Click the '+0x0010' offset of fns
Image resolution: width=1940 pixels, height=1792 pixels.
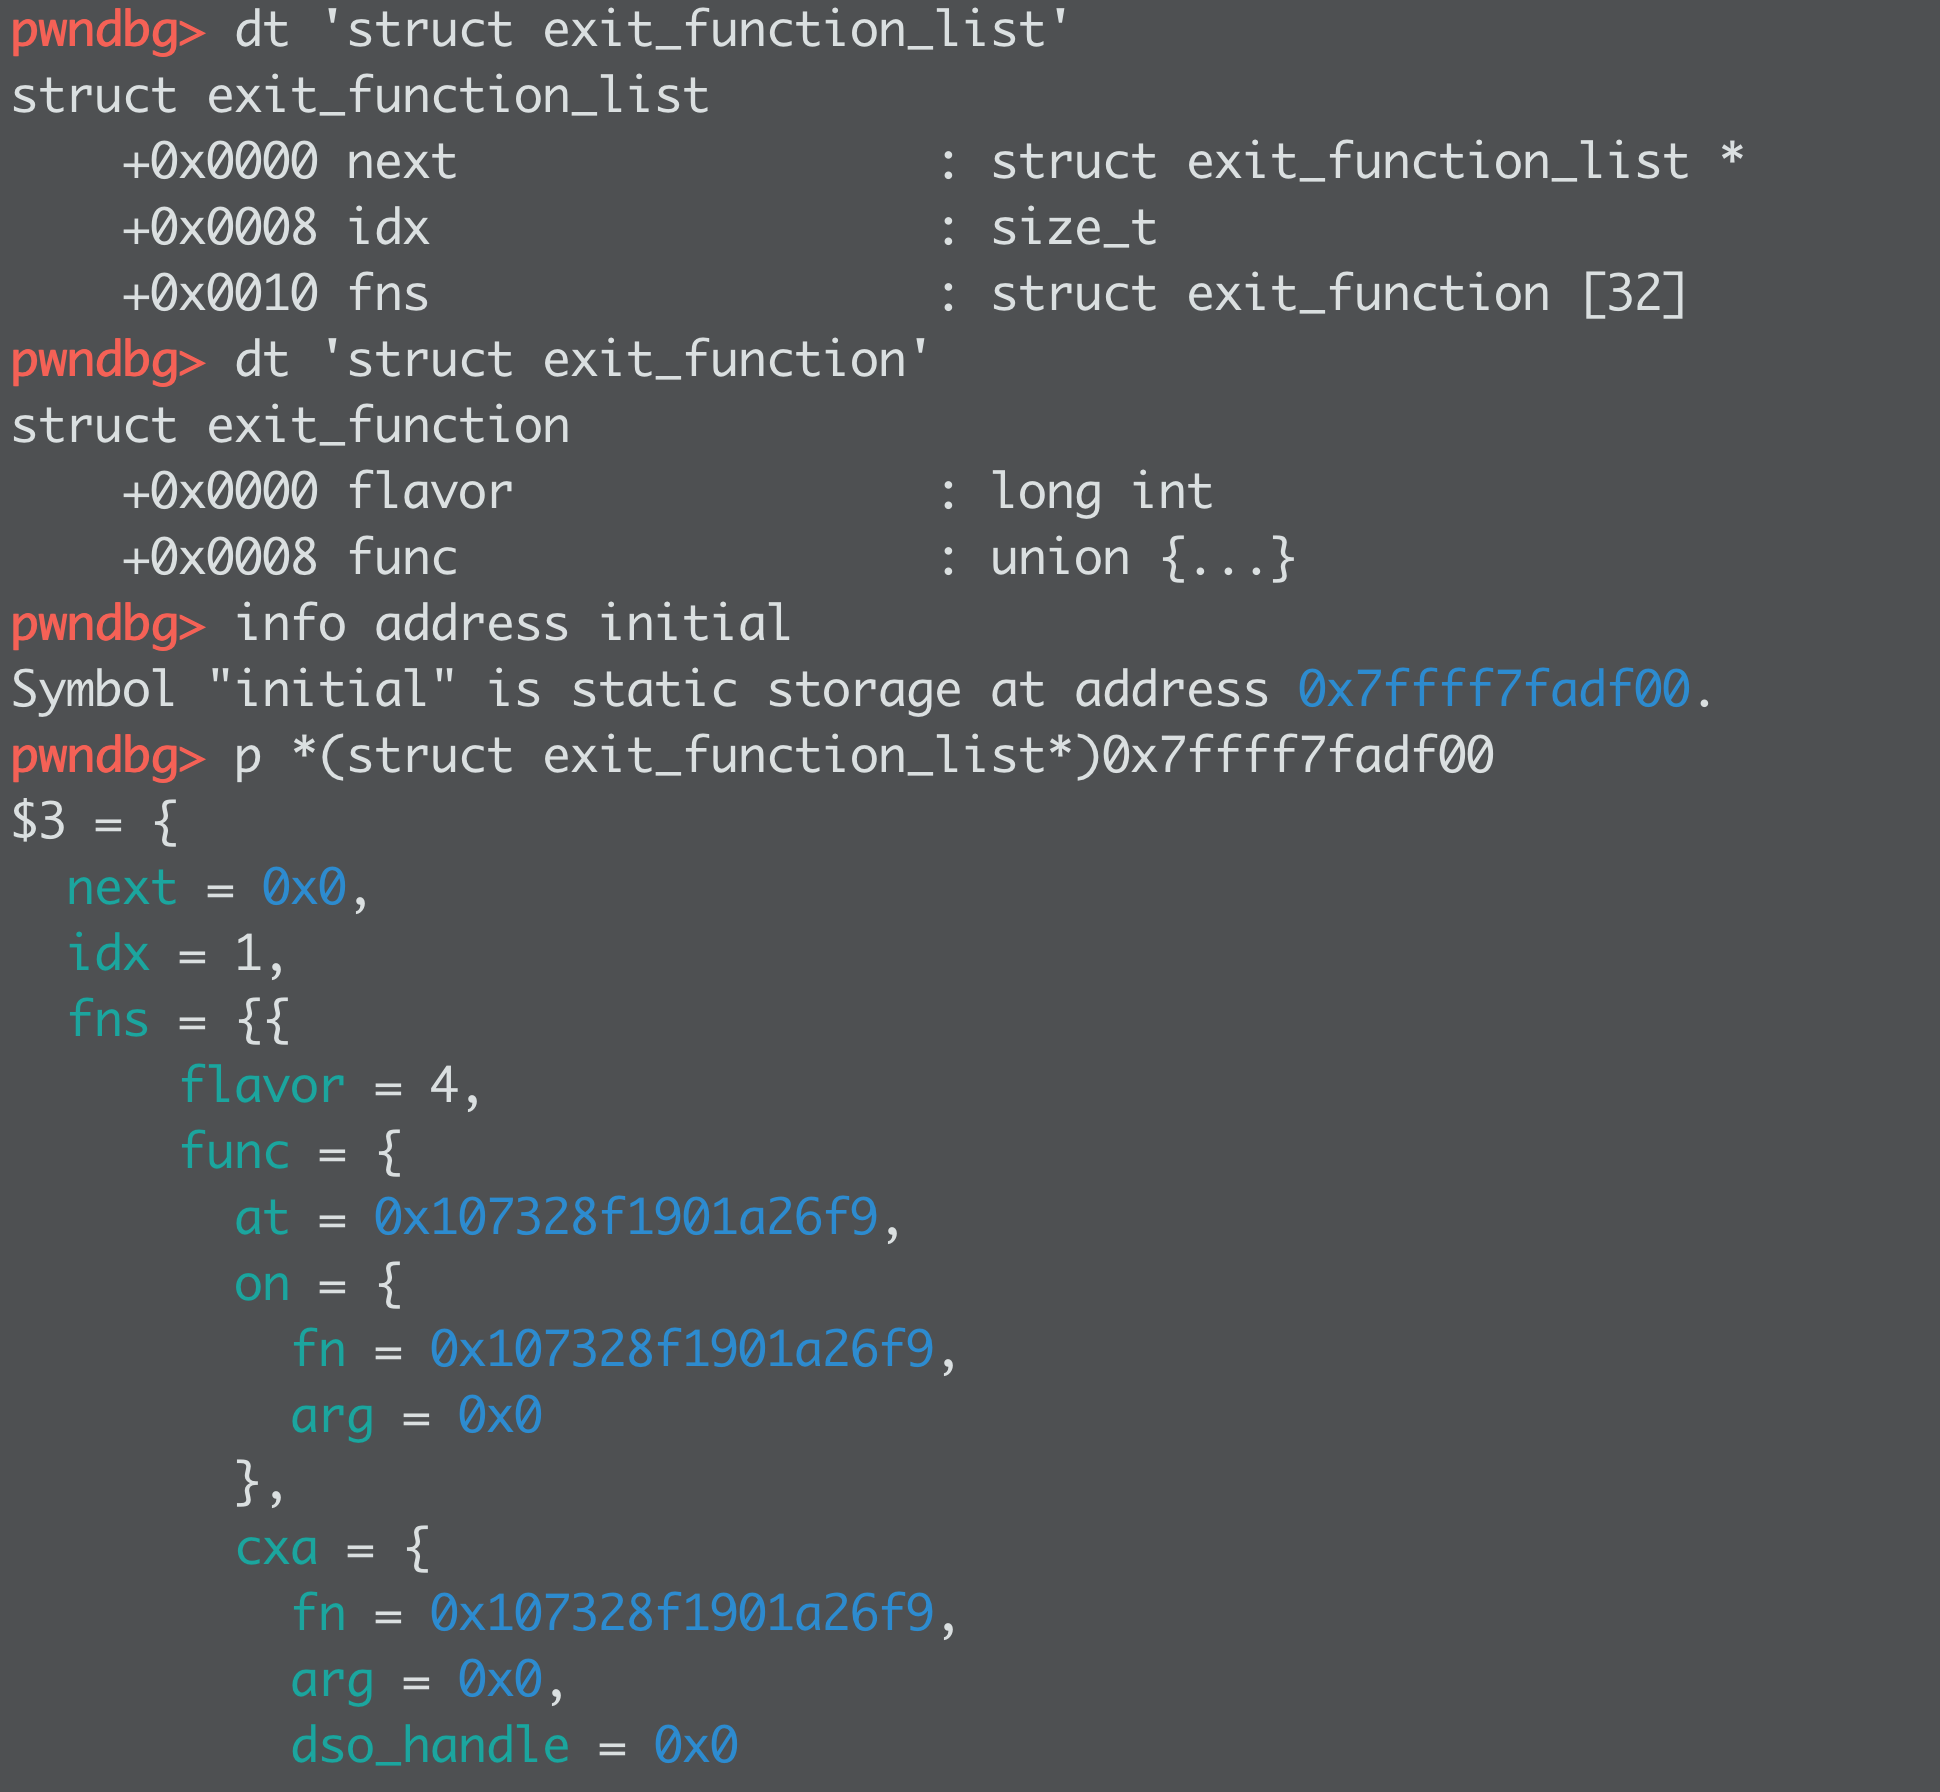tap(220, 294)
